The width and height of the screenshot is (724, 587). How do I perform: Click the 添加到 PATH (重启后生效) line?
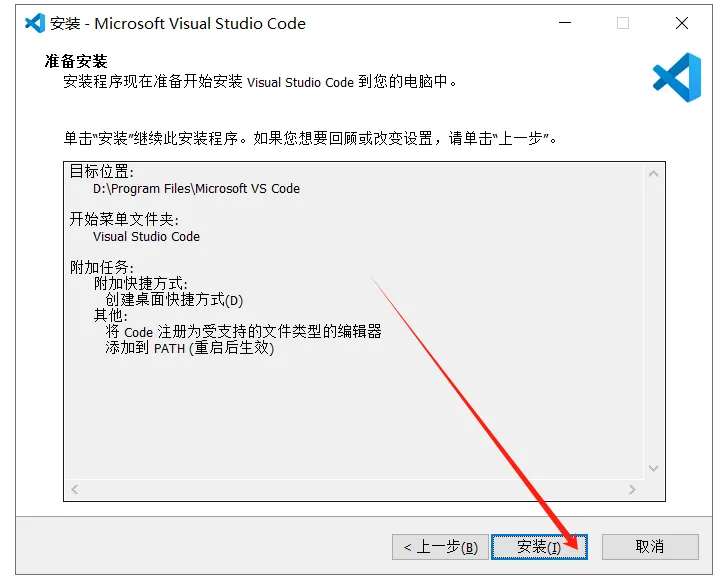coord(190,348)
